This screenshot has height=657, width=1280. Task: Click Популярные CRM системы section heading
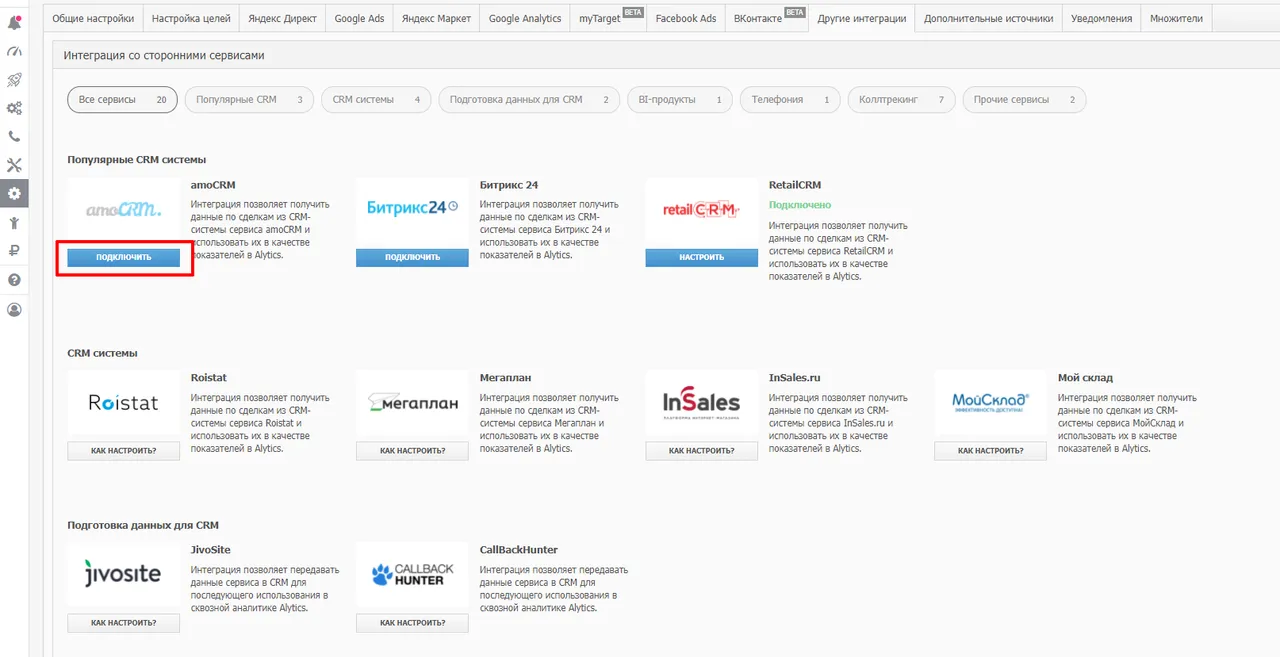[136, 160]
